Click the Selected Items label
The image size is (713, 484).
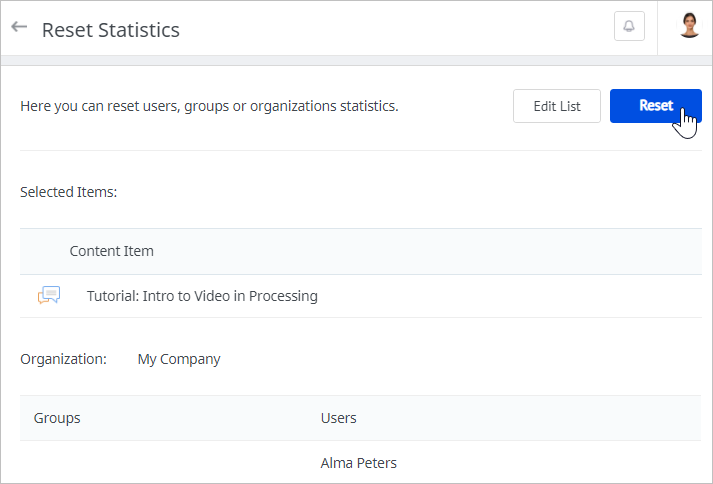coord(68,191)
